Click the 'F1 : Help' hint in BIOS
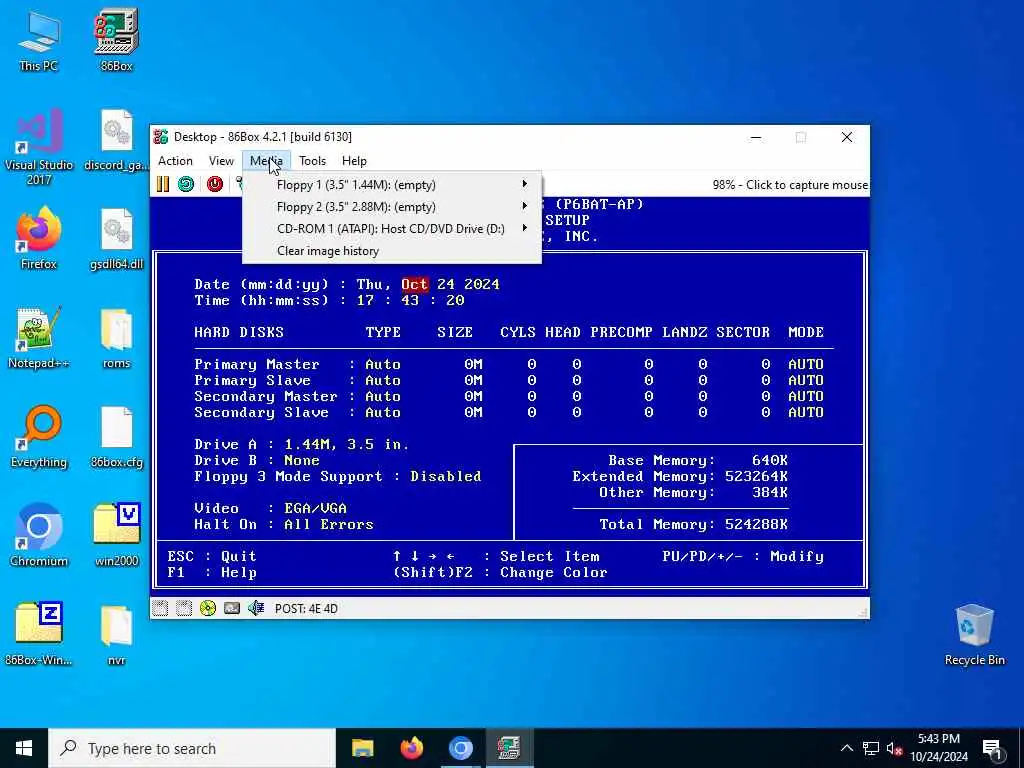 tap(212, 572)
